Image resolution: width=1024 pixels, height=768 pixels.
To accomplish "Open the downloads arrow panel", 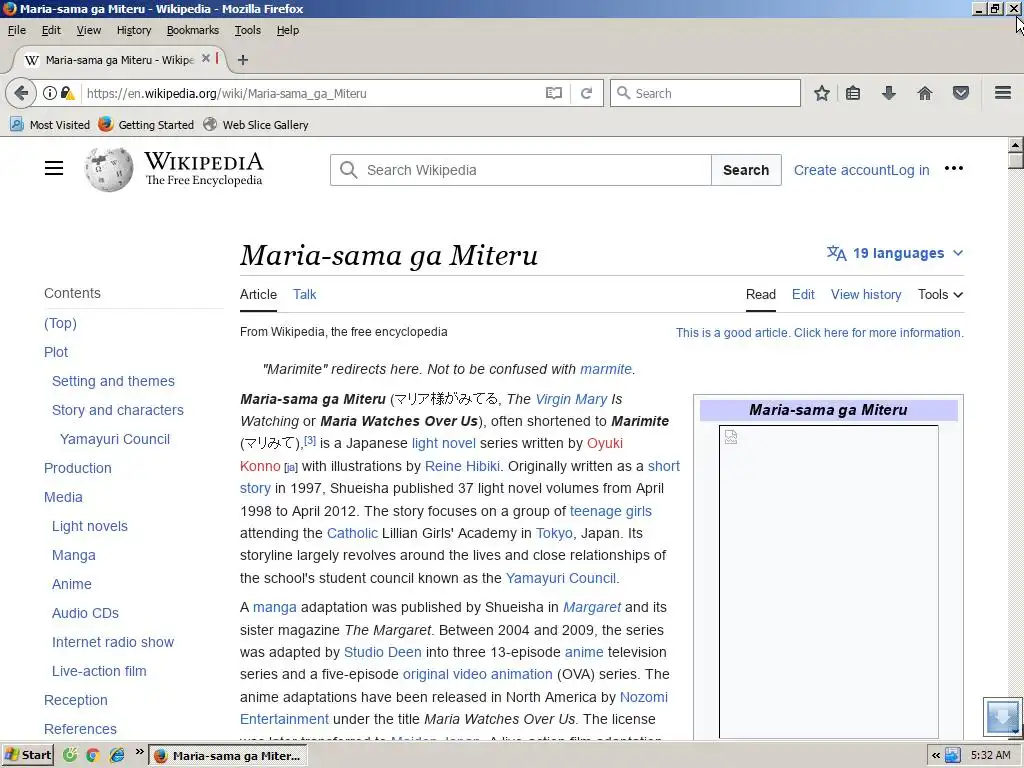I will pyautogui.click(x=889, y=93).
